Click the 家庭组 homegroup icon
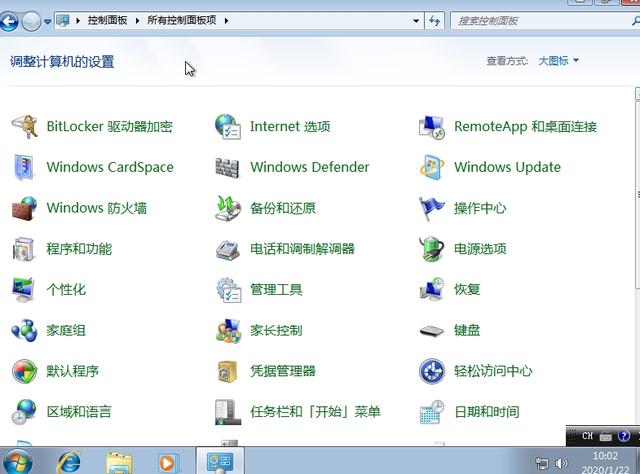Viewport: 640px width, 474px height. 24,330
